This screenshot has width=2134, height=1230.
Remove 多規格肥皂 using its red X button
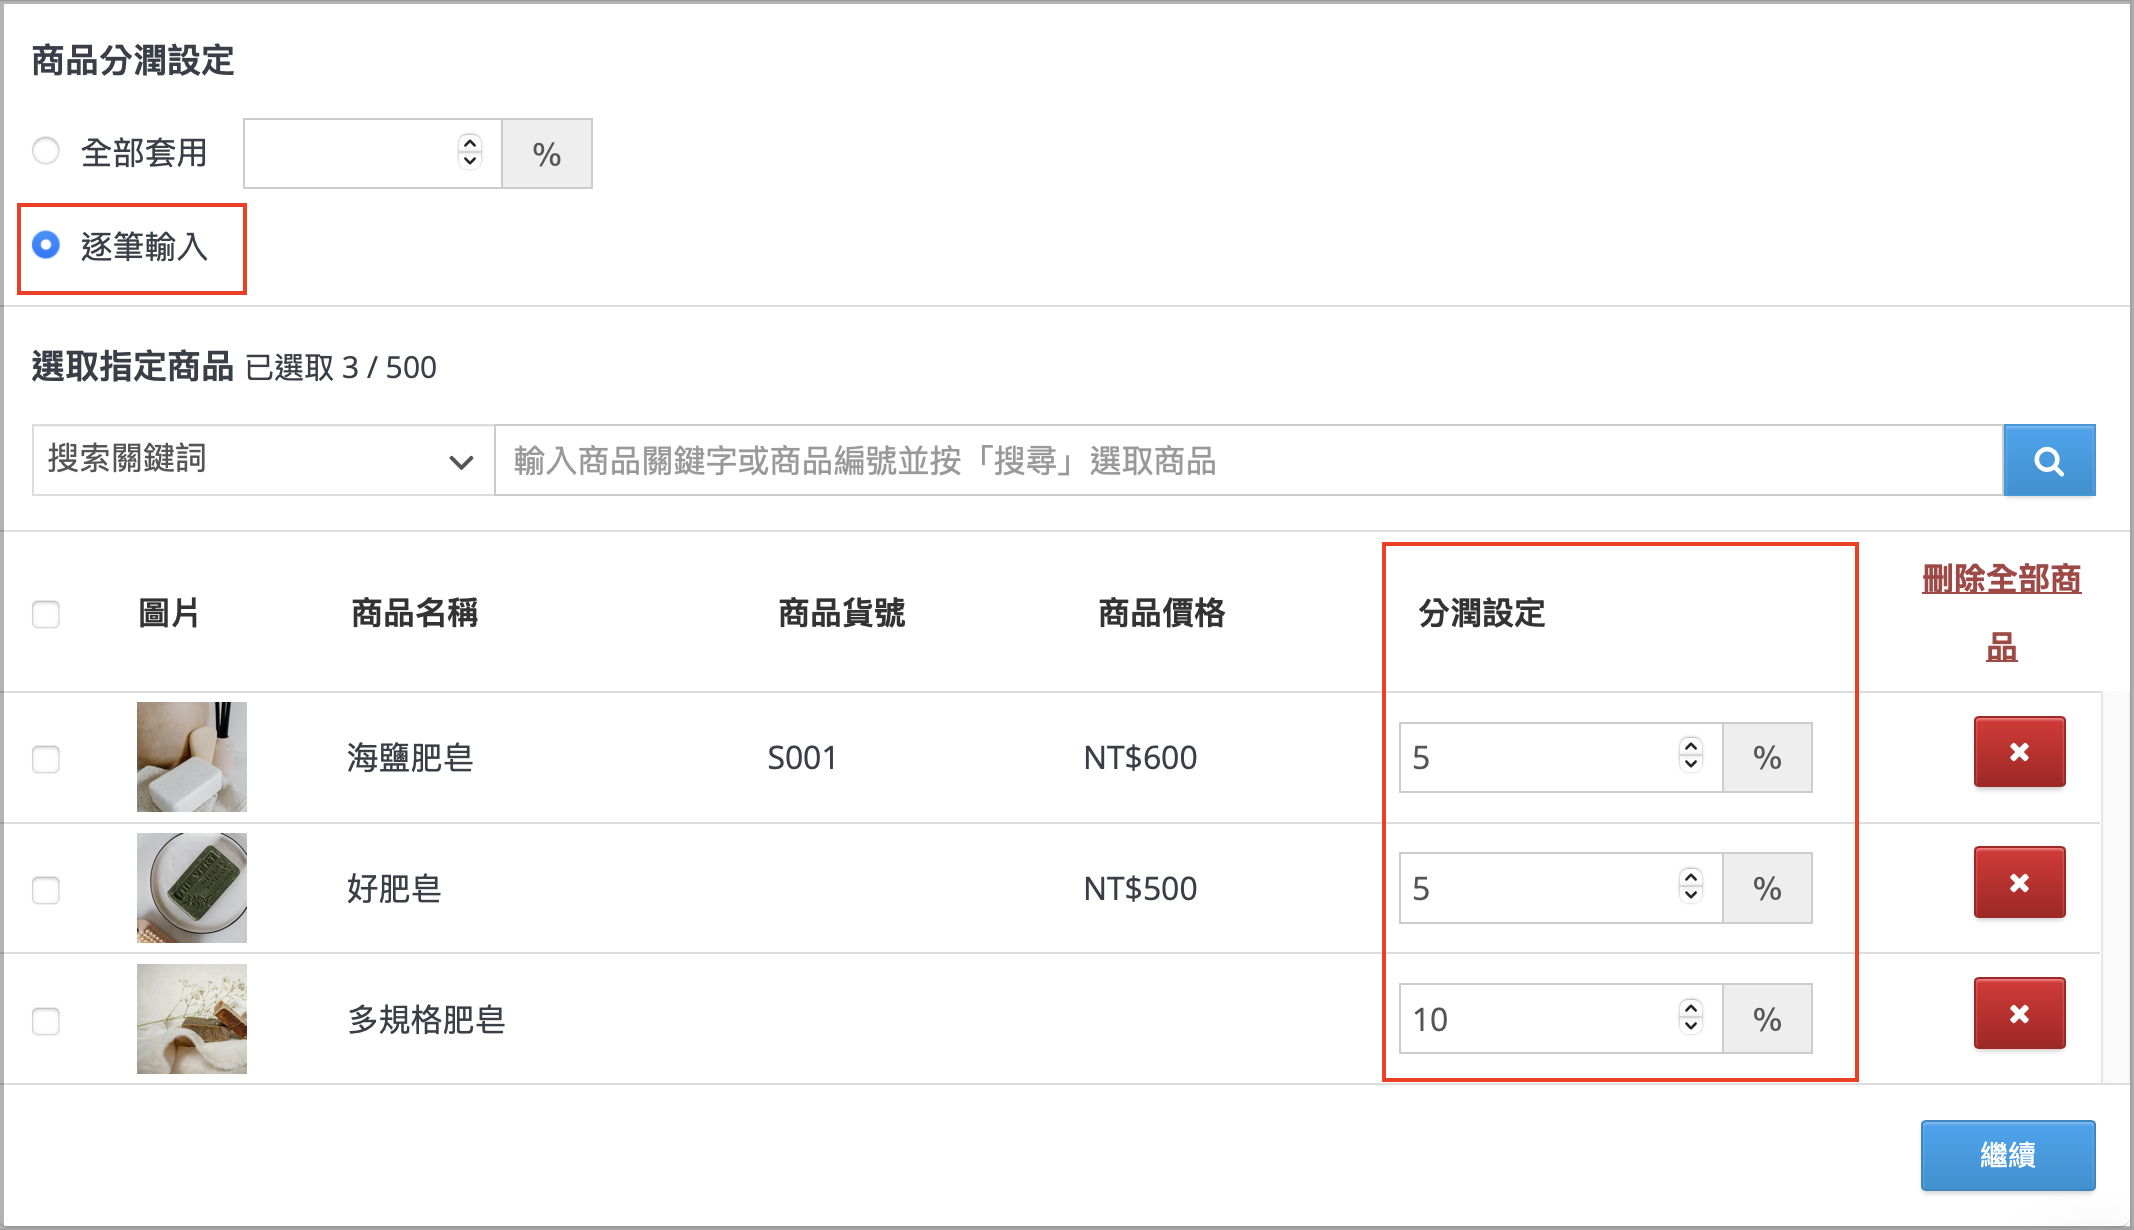(x=2019, y=1014)
